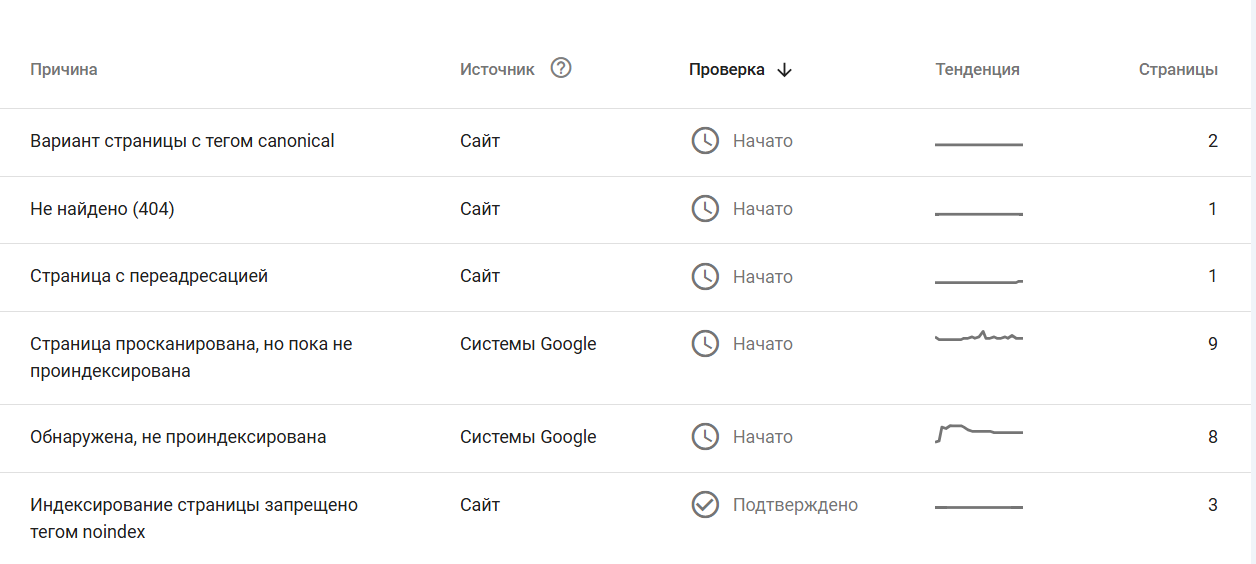The height and width of the screenshot is (564, 1256).
Task: Click clock icon in Обнаружена, не проиндексирована row
Action: [705, 437]
